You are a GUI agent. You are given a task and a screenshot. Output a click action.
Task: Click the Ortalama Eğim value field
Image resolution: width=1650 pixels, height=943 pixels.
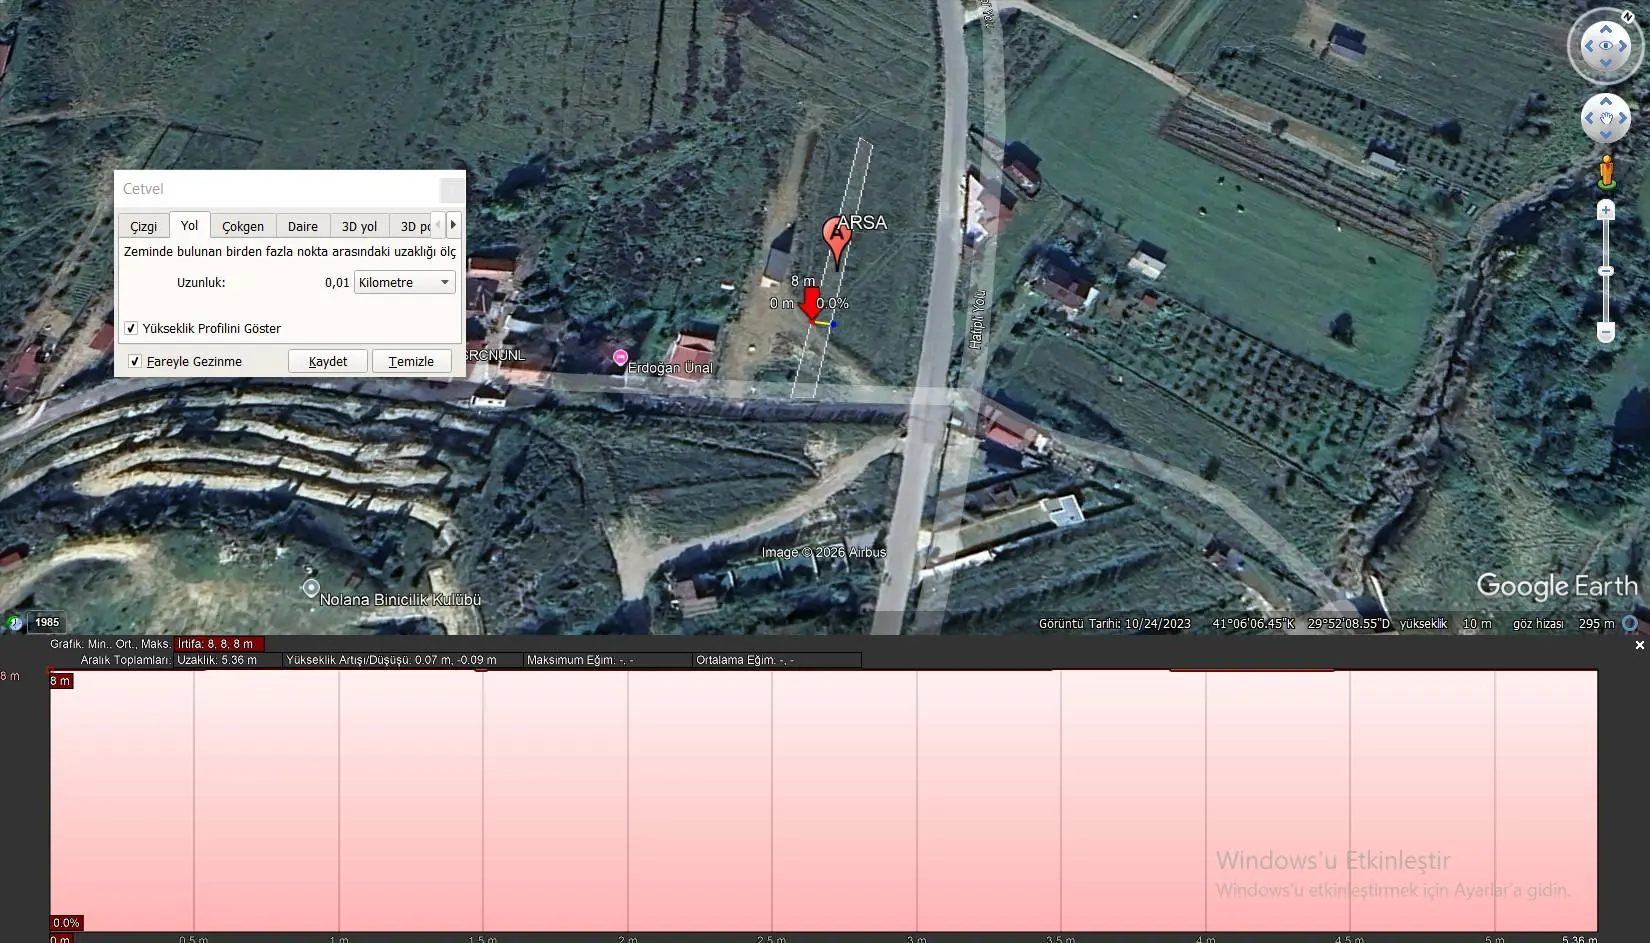(777, 660)
